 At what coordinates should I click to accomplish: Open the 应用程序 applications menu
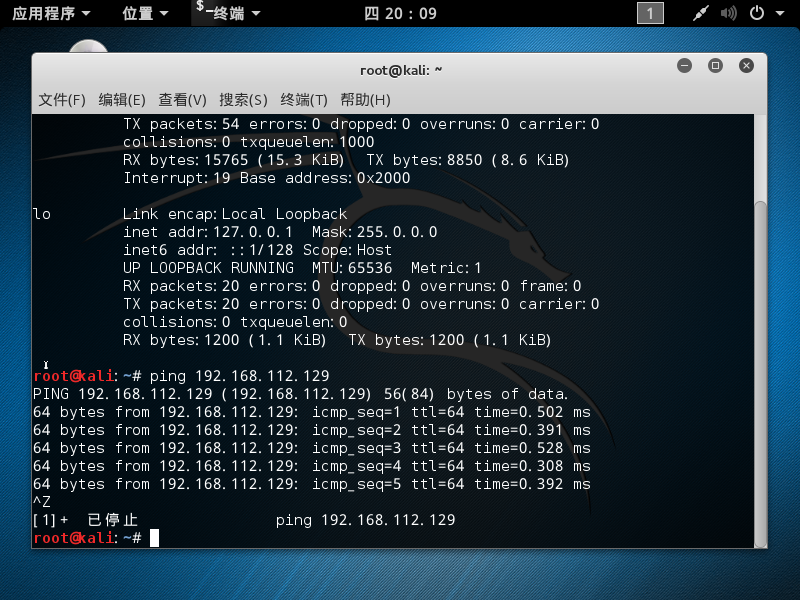click(x=51, y=13)
